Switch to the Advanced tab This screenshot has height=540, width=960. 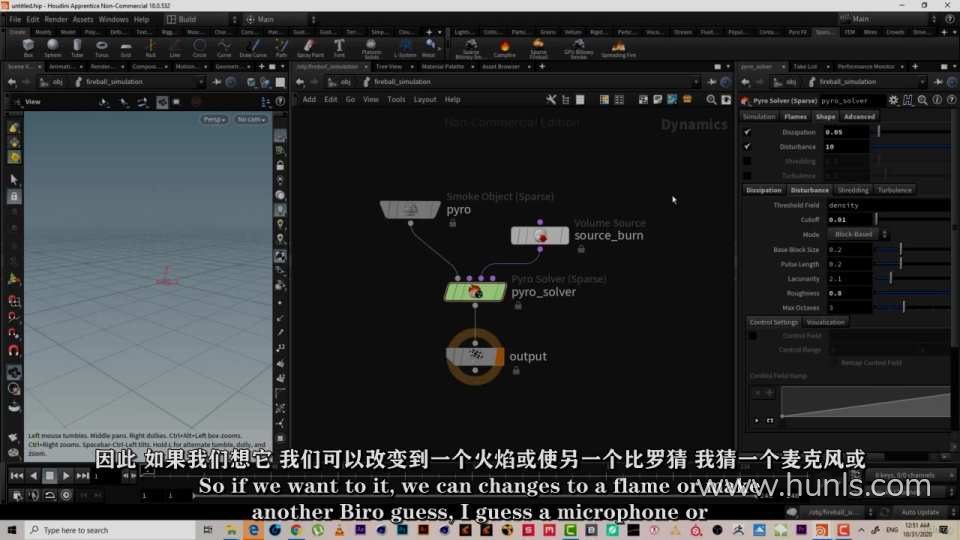tap(859, 116)
